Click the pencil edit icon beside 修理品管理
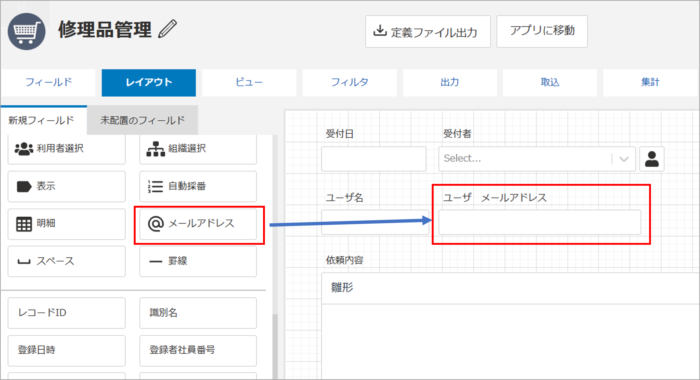Viewport: 700px width, 380px height. coord(168,29)
